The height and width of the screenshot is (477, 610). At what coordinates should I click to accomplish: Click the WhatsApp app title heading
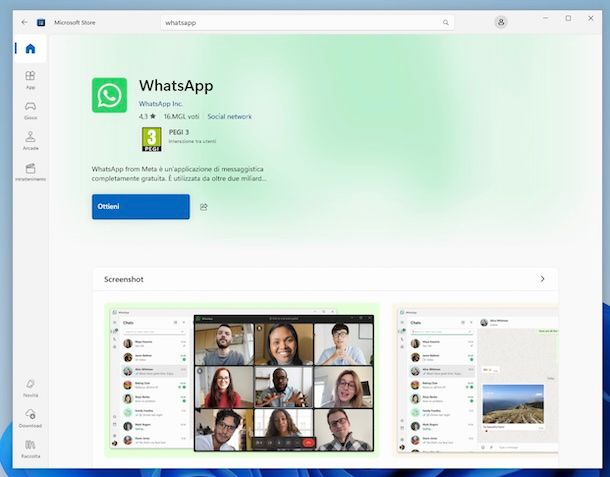pos(176,86)
